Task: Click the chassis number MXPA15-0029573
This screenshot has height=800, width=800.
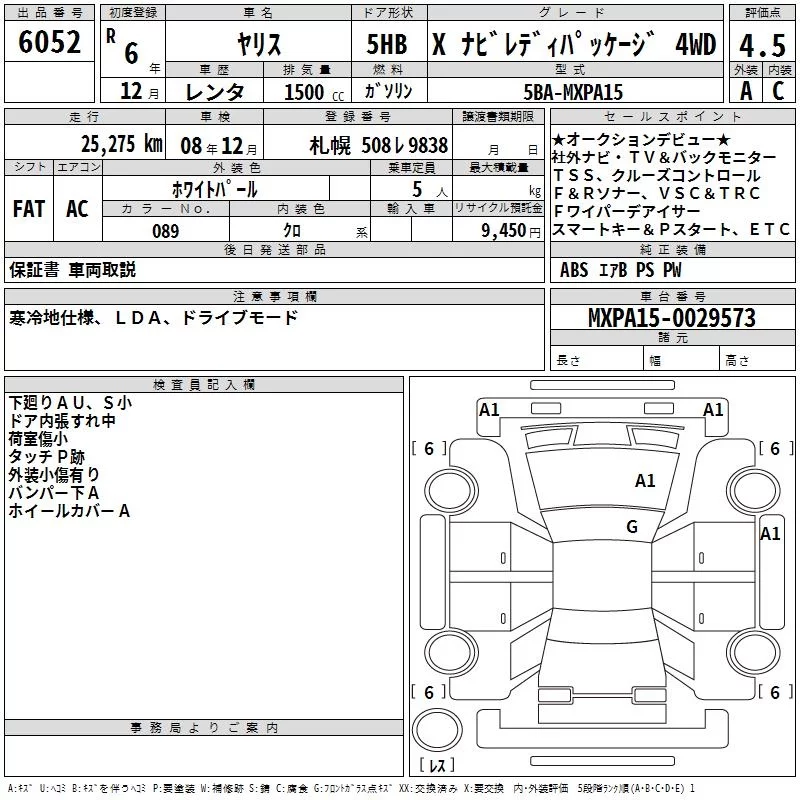Action: 672,318
